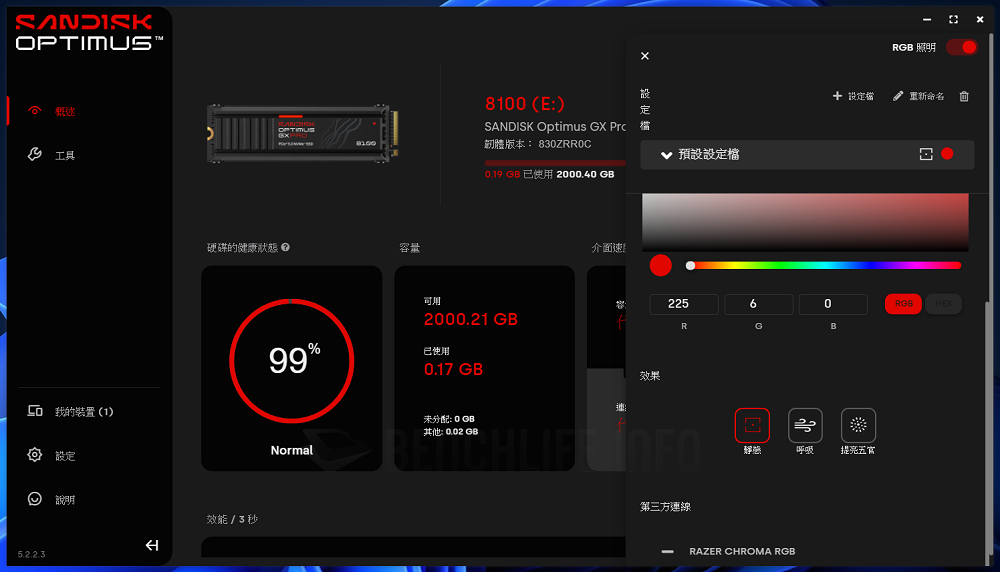Screen dimensions: 1000x572
Task: Click the SSD product image thumbnail
Action: [302, 134]
